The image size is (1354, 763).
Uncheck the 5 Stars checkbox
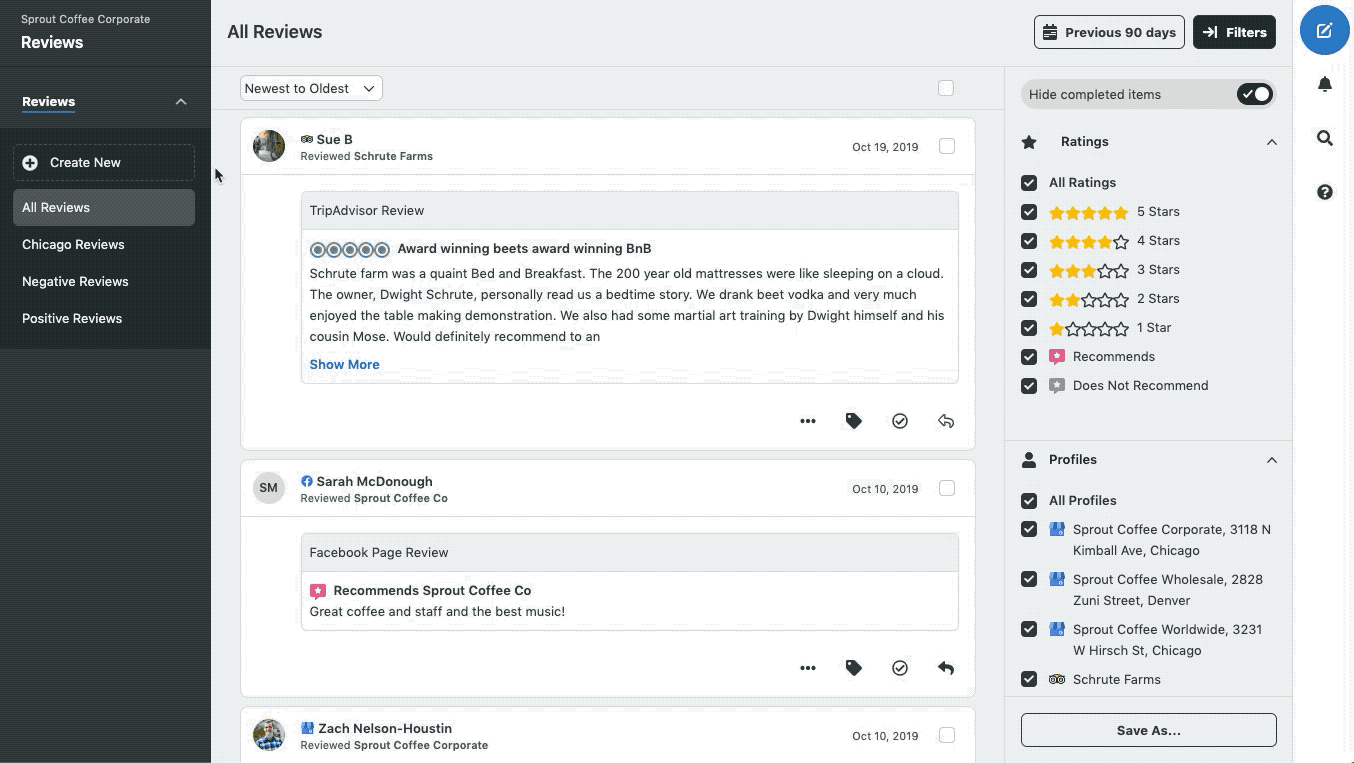1029,212
